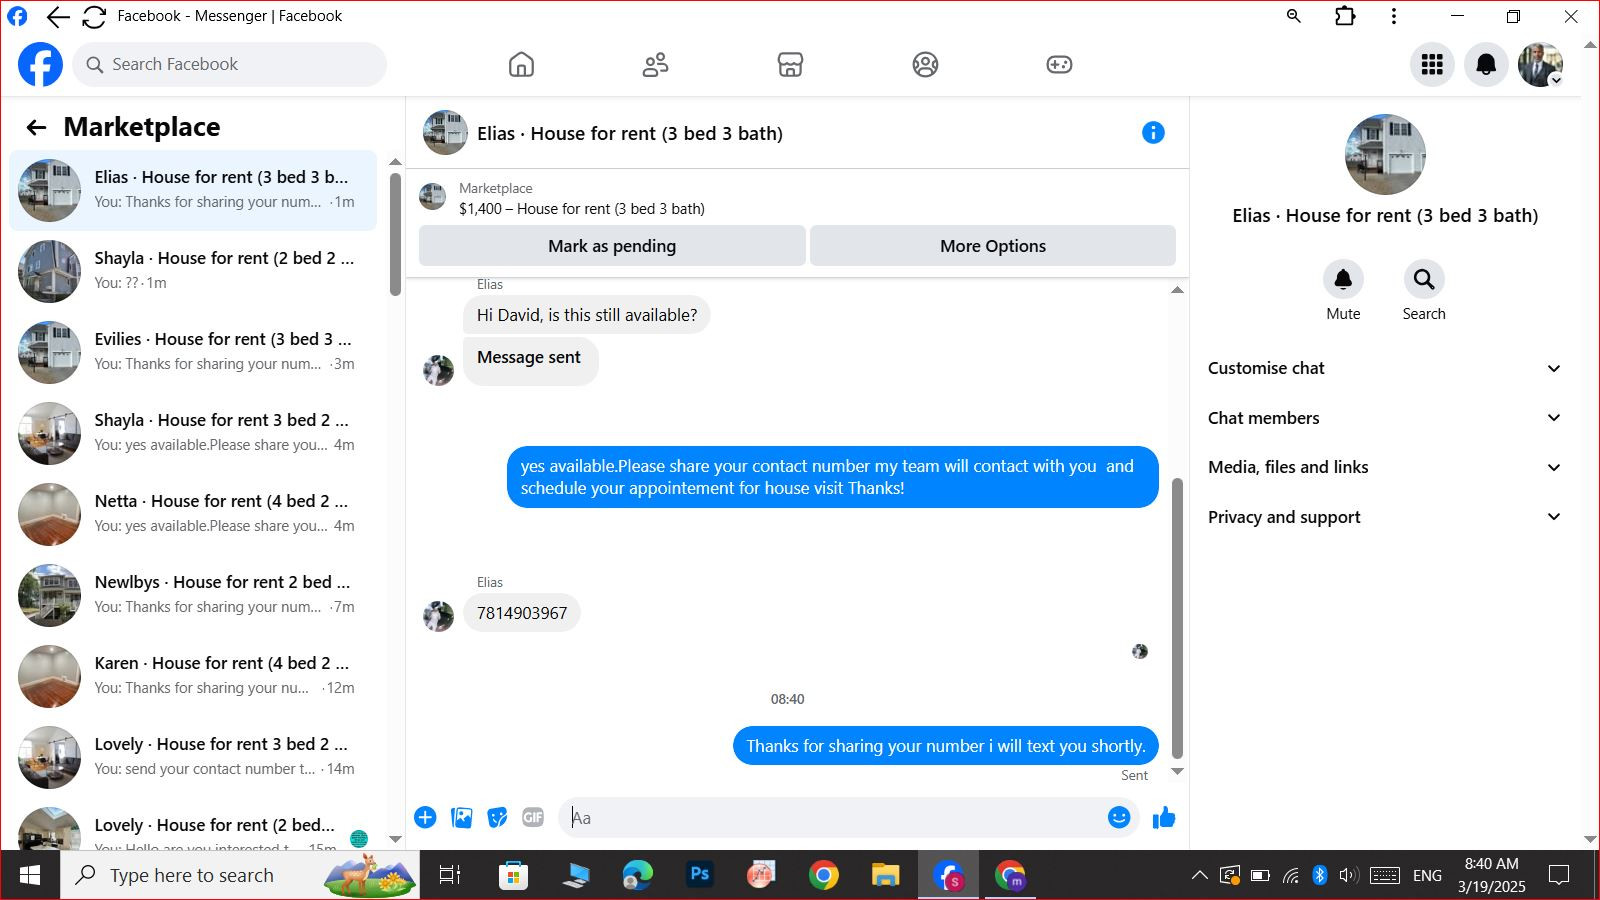Click the chat messages scrollbar down arrow

pyautogui.click(x=1177, y=771)
